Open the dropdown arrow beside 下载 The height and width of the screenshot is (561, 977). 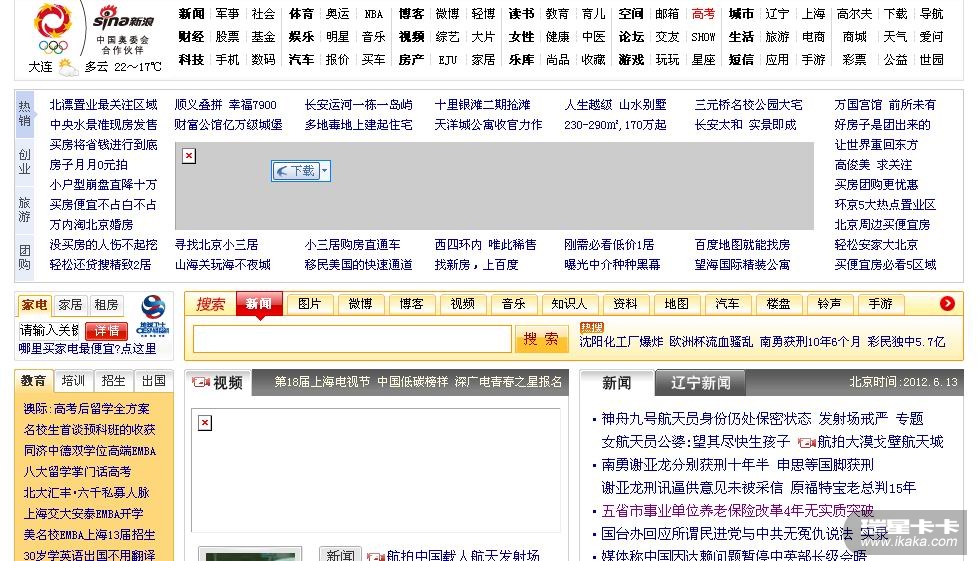(x=325, y=171)
